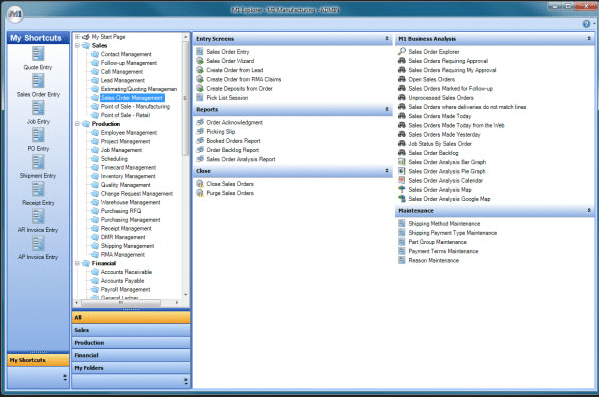Viewport: 599px width, 397px height.
Task: Click the Sales Order Wizard icon
Action: pyautogui.click(x=199, y=61)
